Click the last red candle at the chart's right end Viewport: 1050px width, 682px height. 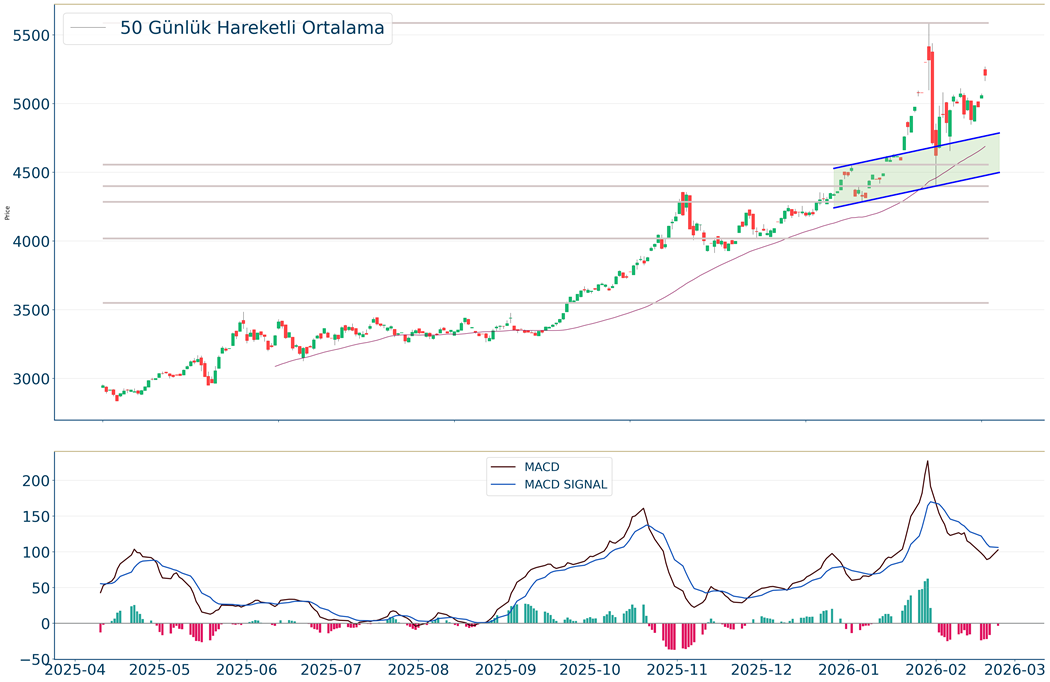click(x=986, y=72)
